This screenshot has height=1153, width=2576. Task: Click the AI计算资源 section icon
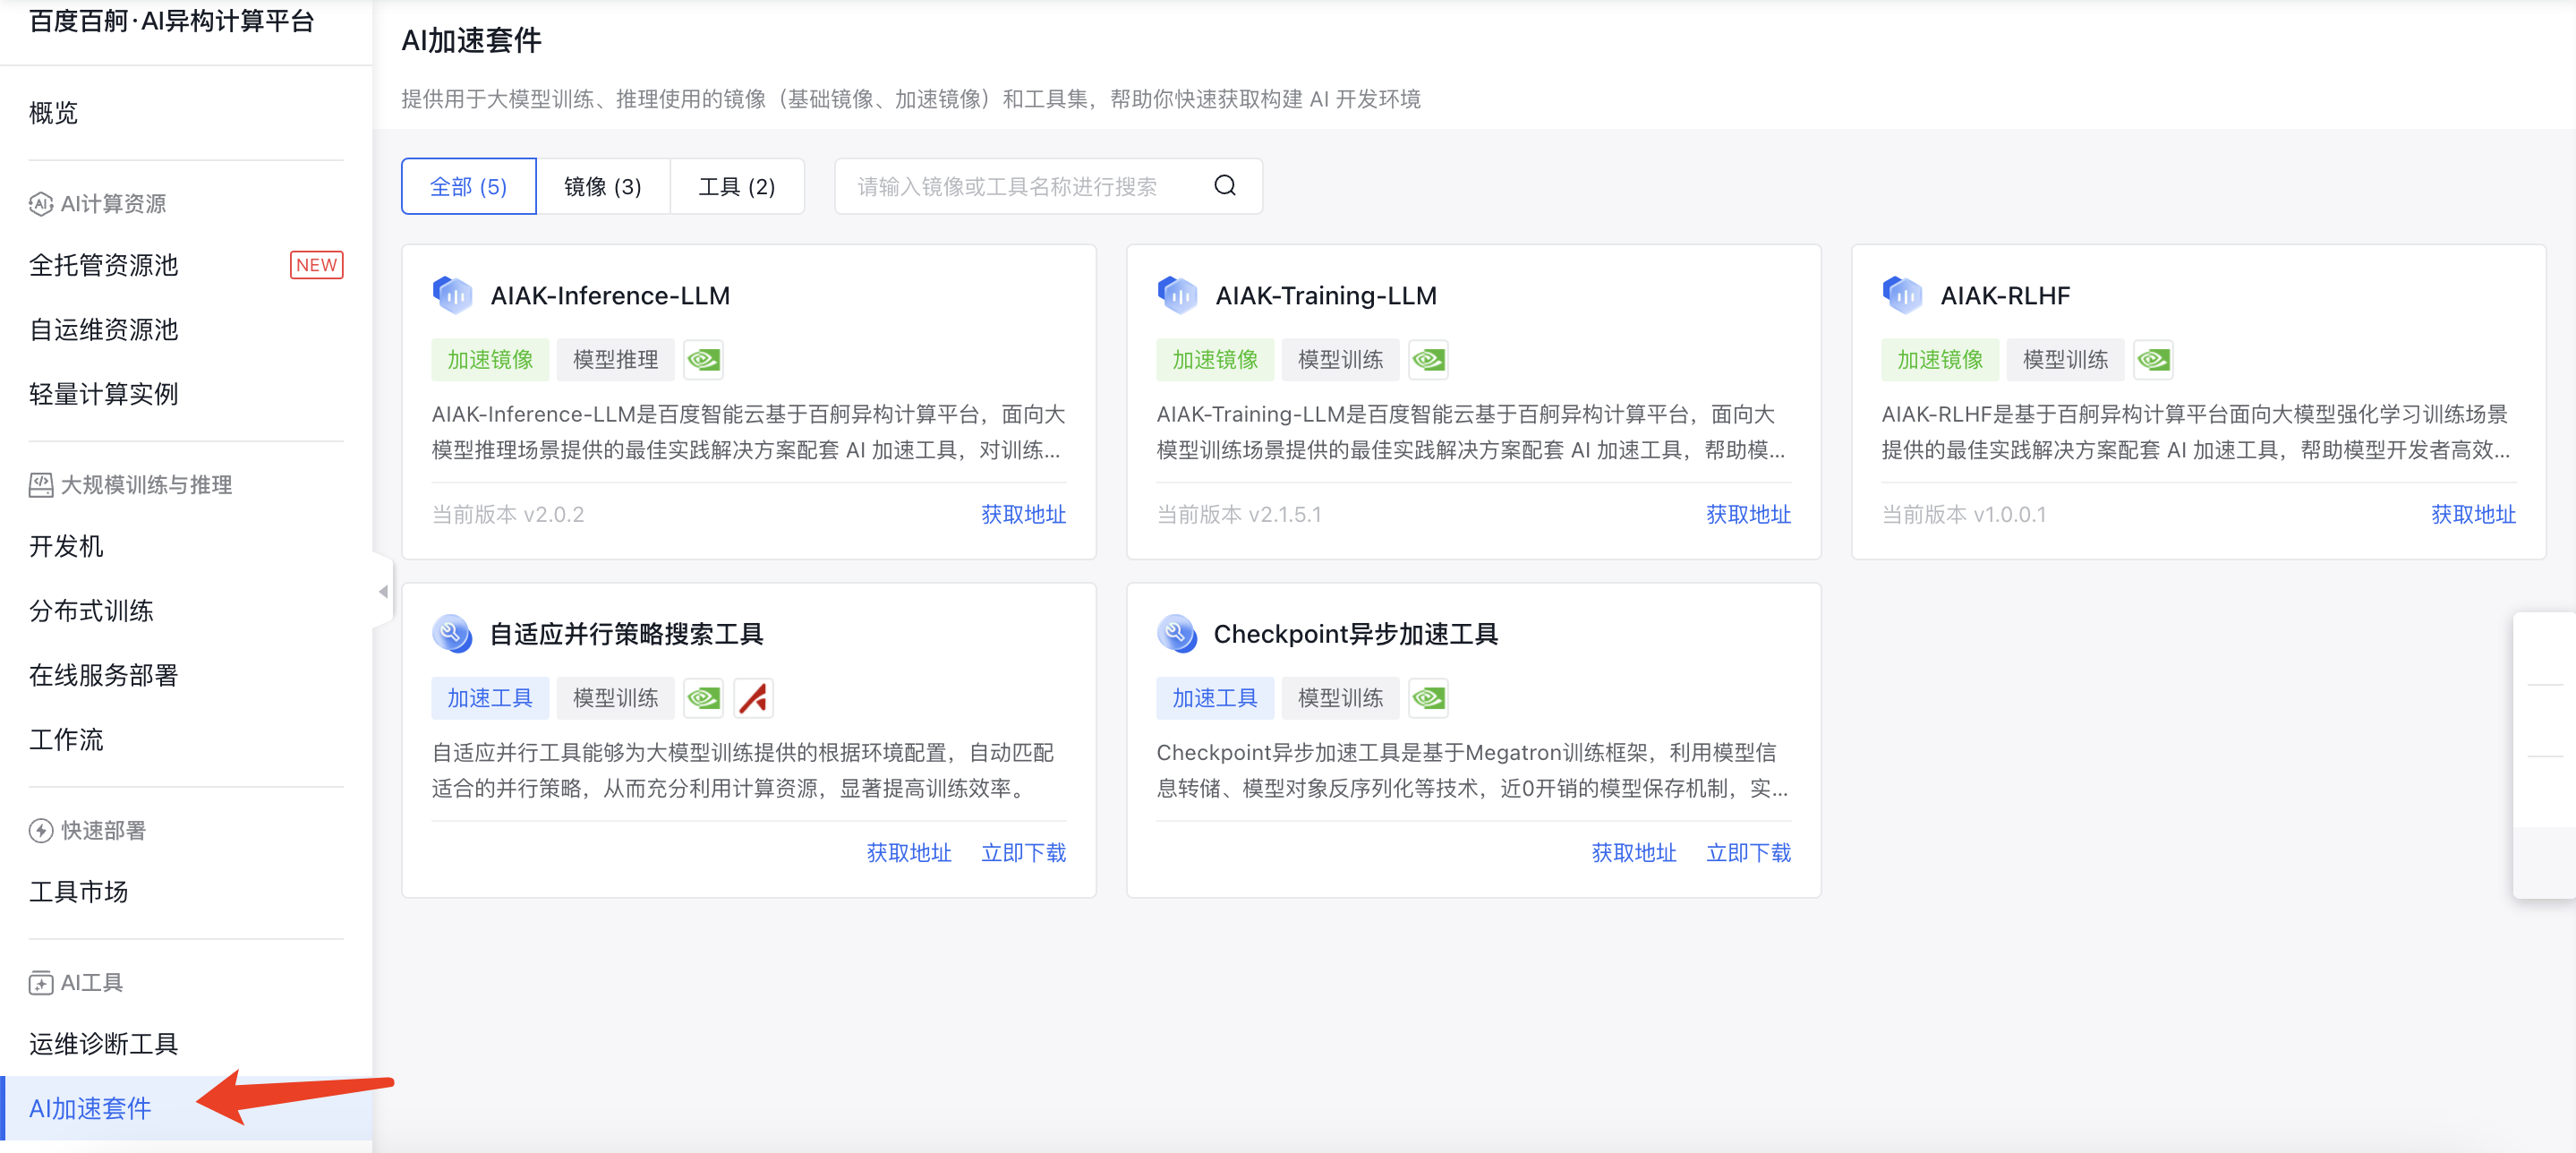pos(41,204)
